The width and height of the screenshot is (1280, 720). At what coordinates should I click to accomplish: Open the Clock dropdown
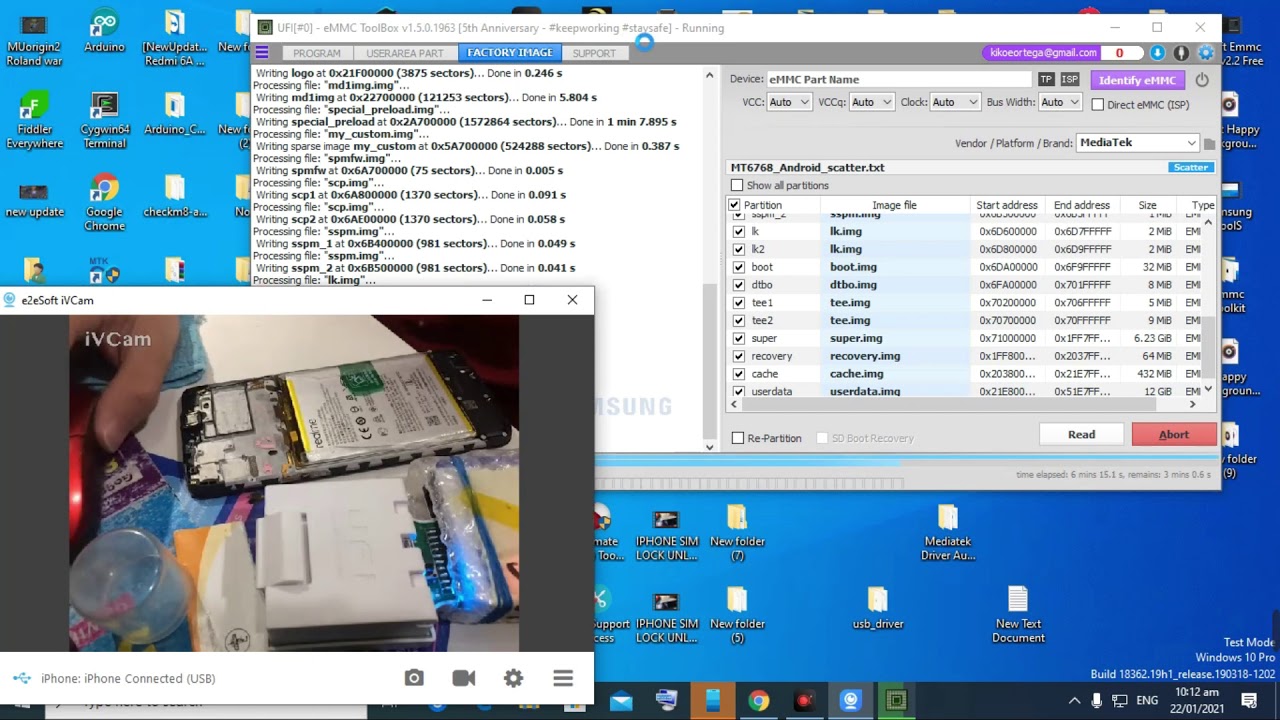[954, 102]
